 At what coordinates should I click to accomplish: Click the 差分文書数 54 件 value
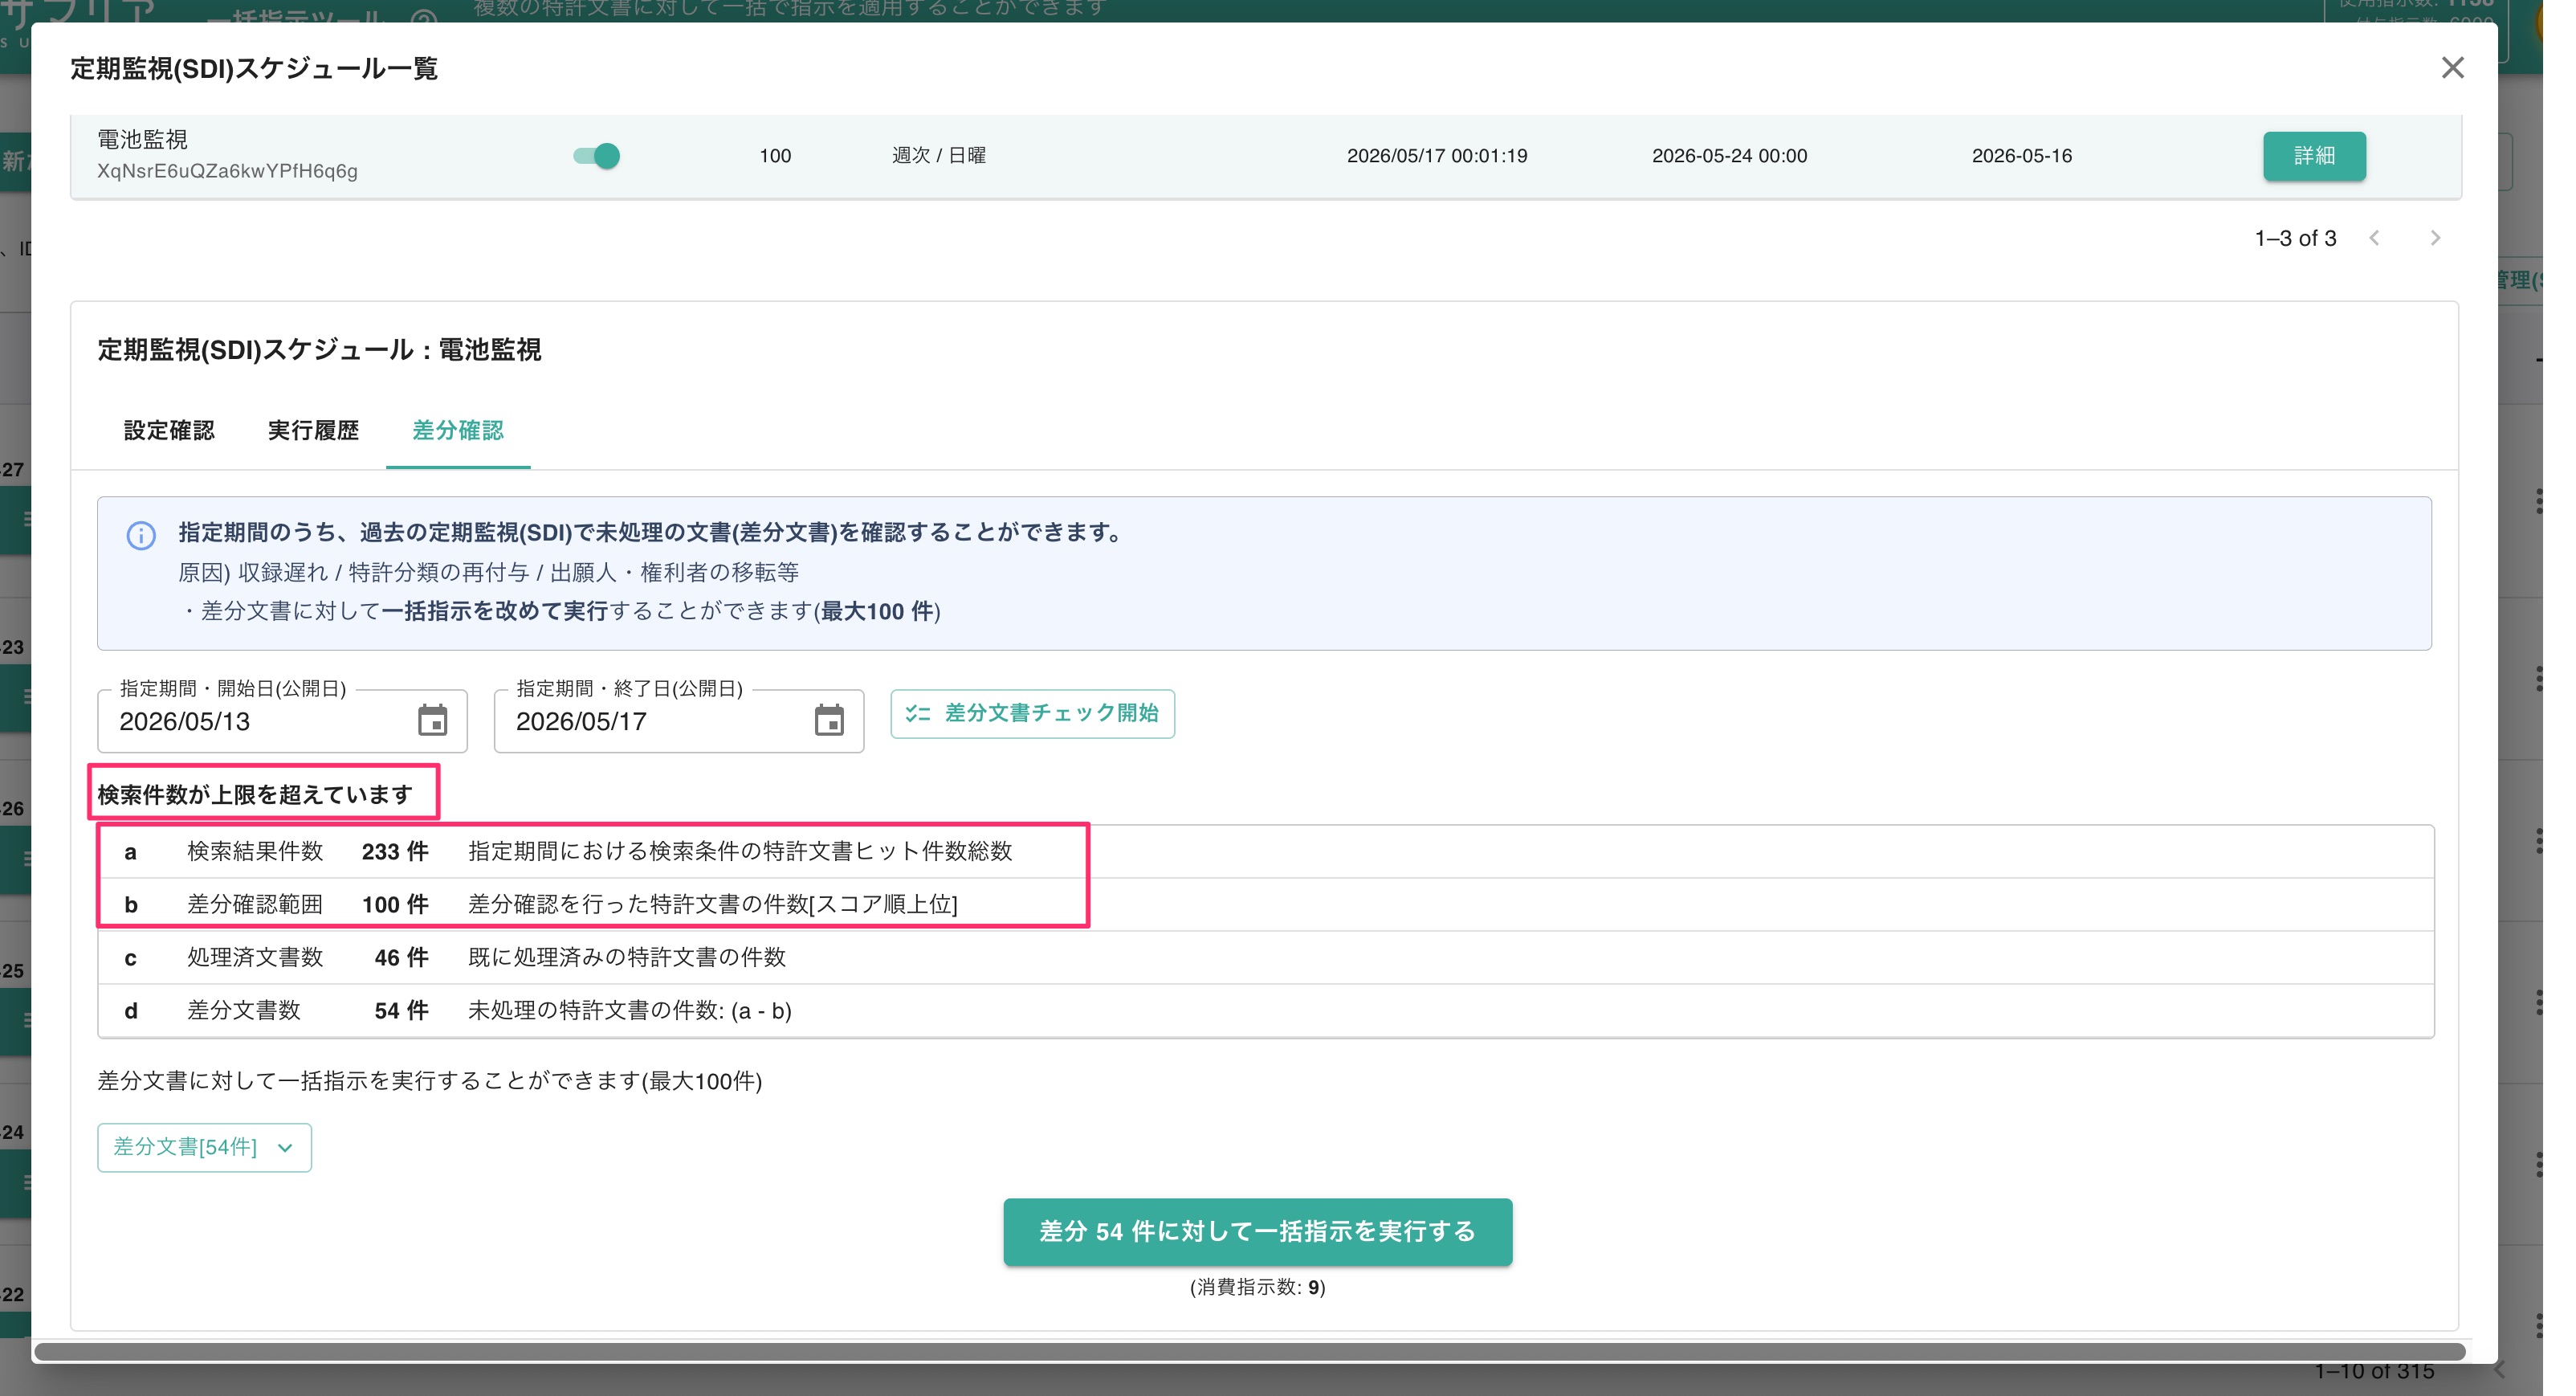tap(401, 1011)
